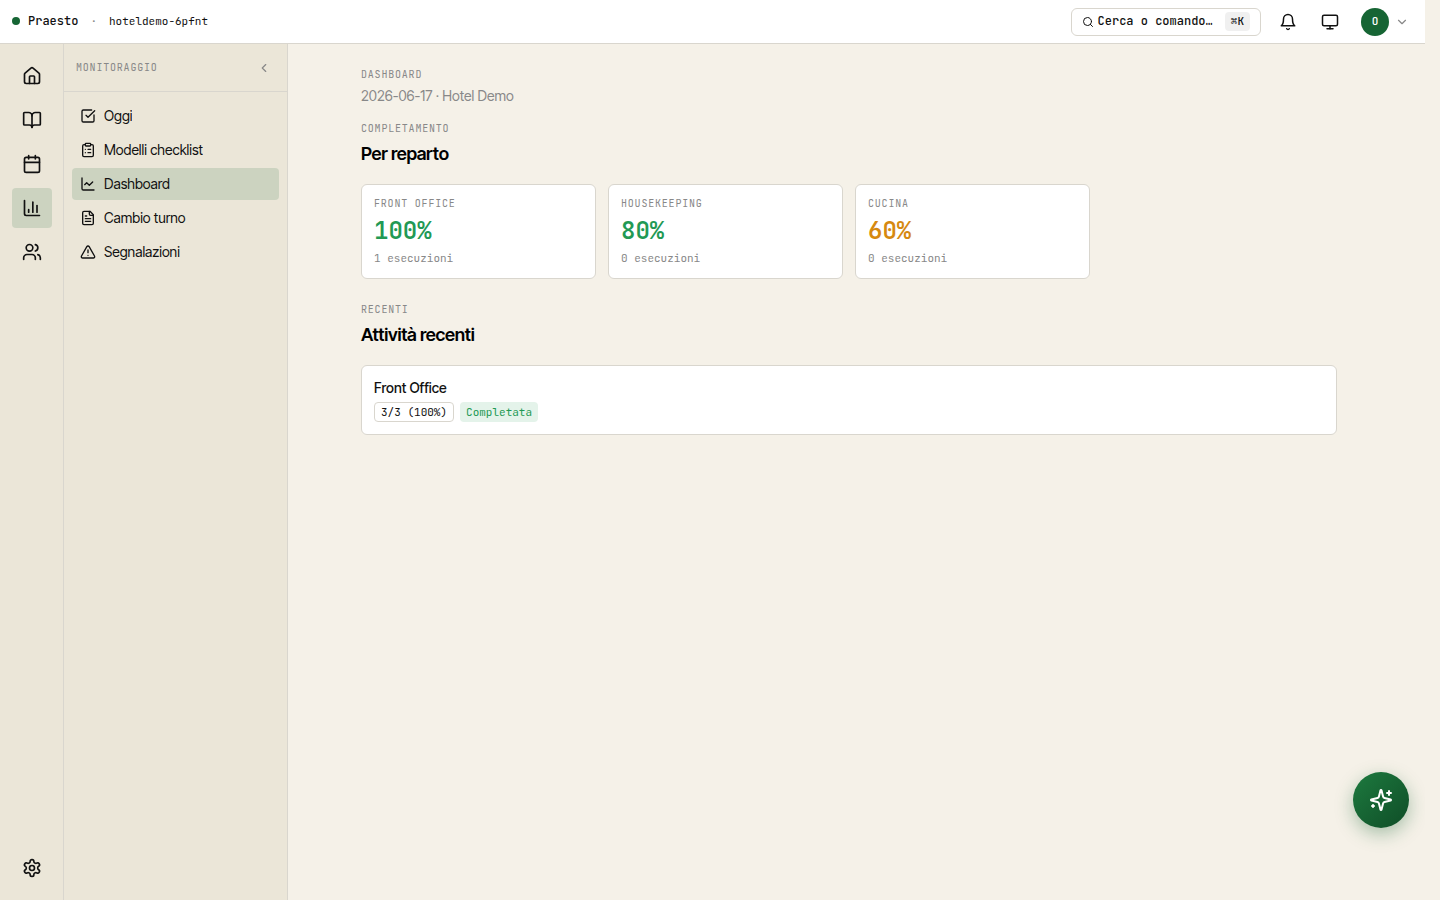Screen dimensions: 1440x900
Task: Click the 0 esecuzioni text in Housekeeping card
Action: (x=660, y=258)
